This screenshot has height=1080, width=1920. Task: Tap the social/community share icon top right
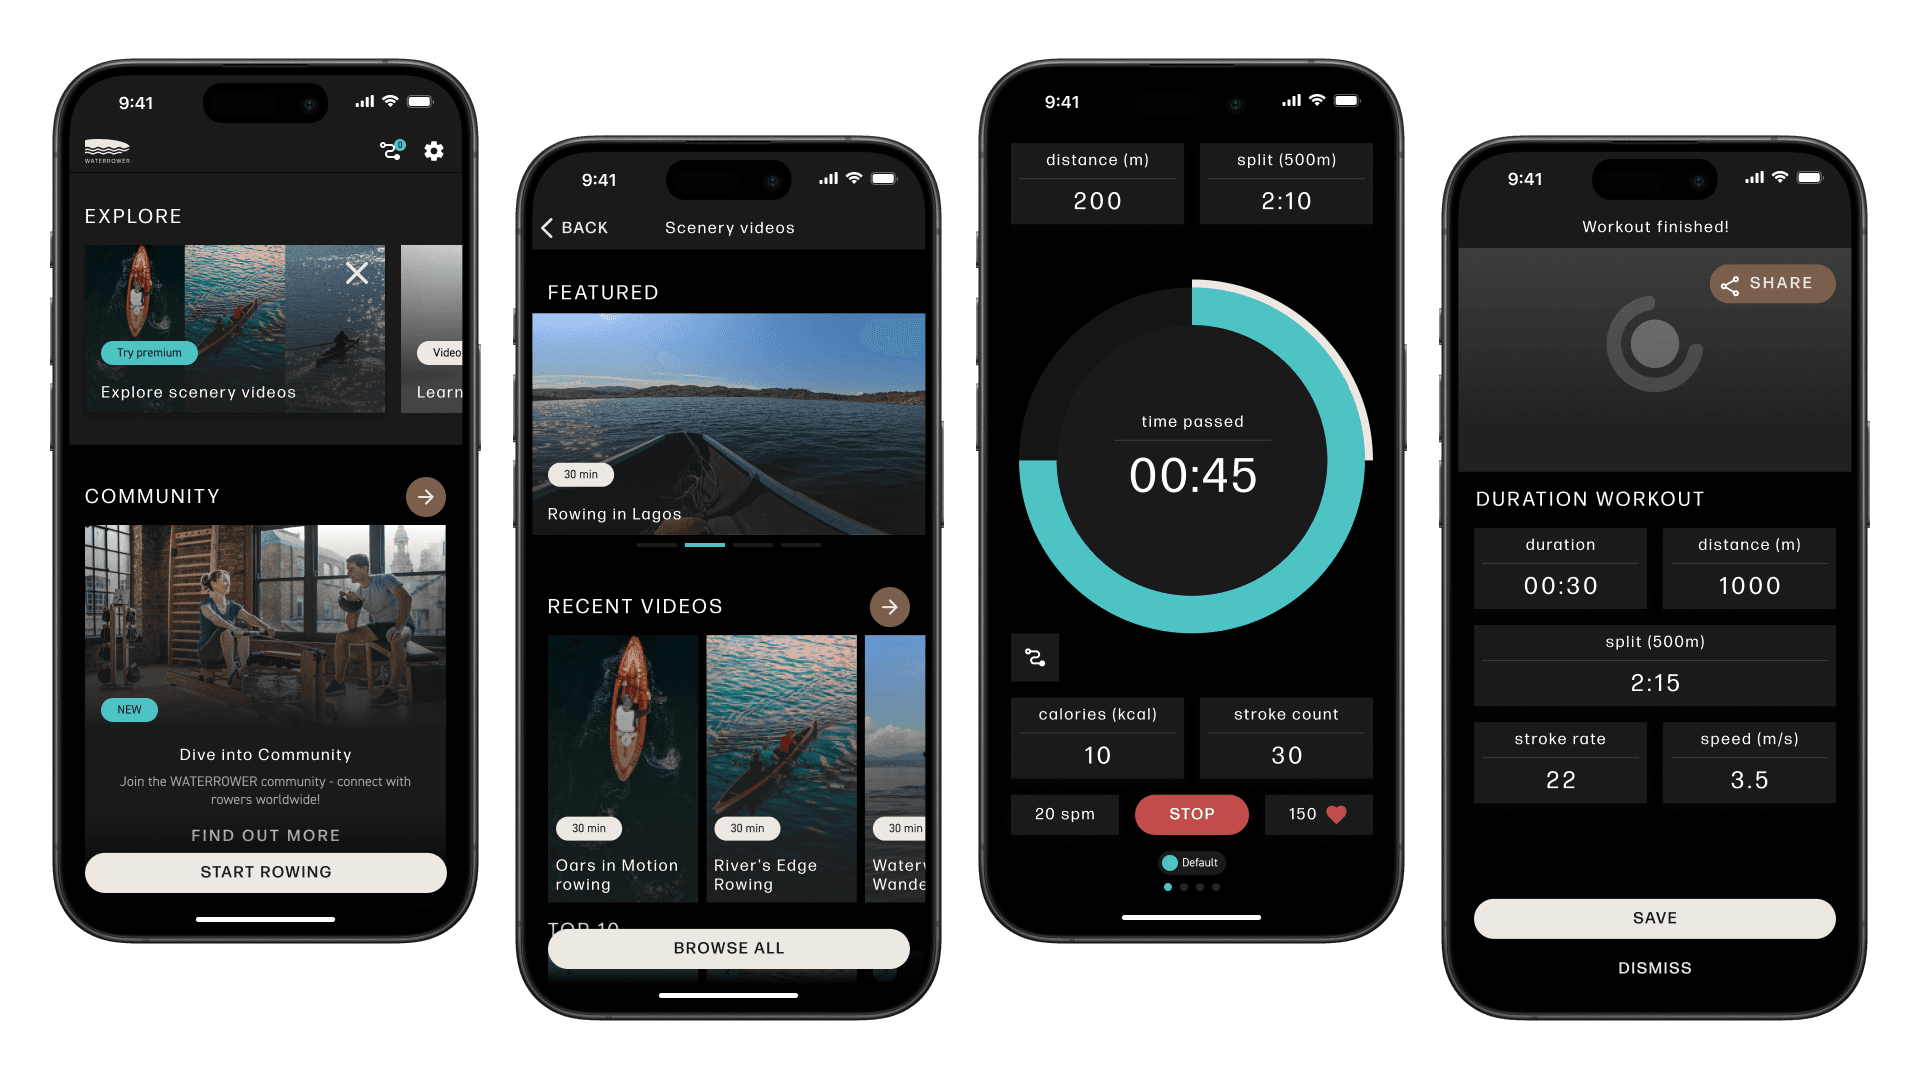390,149
